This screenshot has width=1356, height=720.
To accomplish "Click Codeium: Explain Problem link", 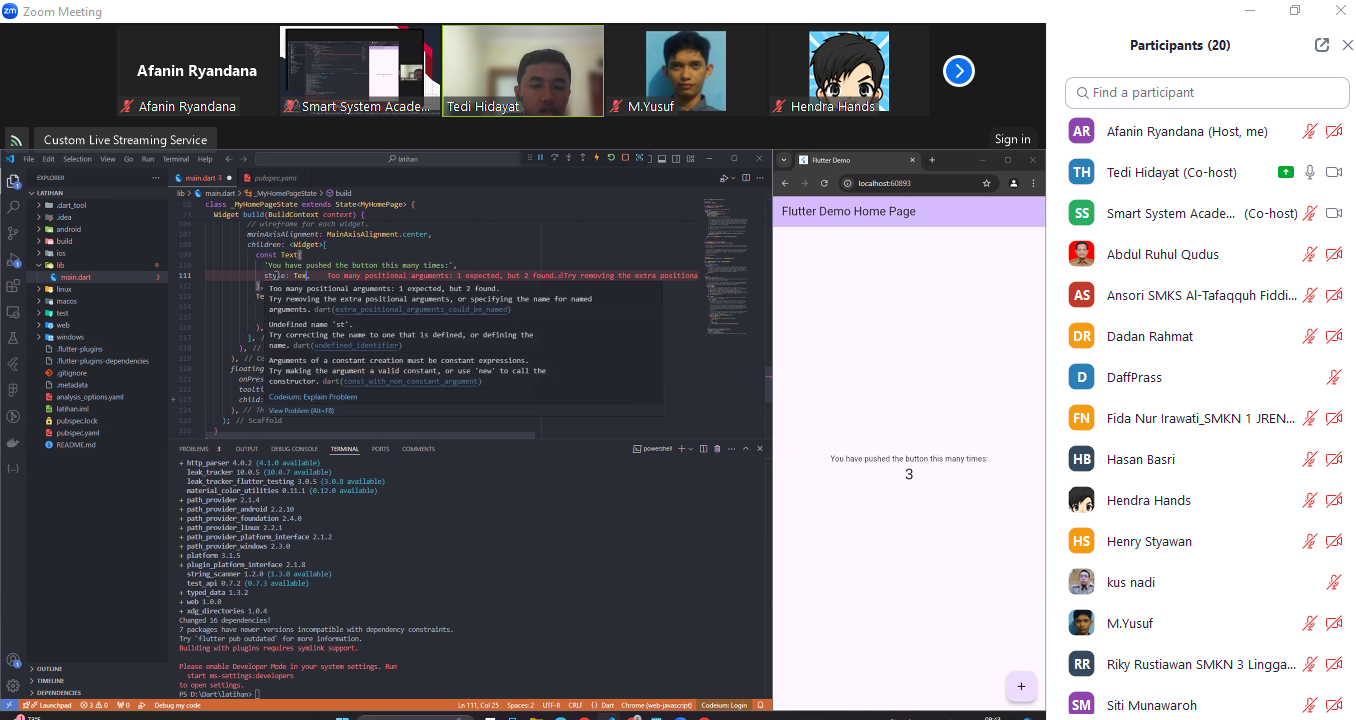I will 311,397.
